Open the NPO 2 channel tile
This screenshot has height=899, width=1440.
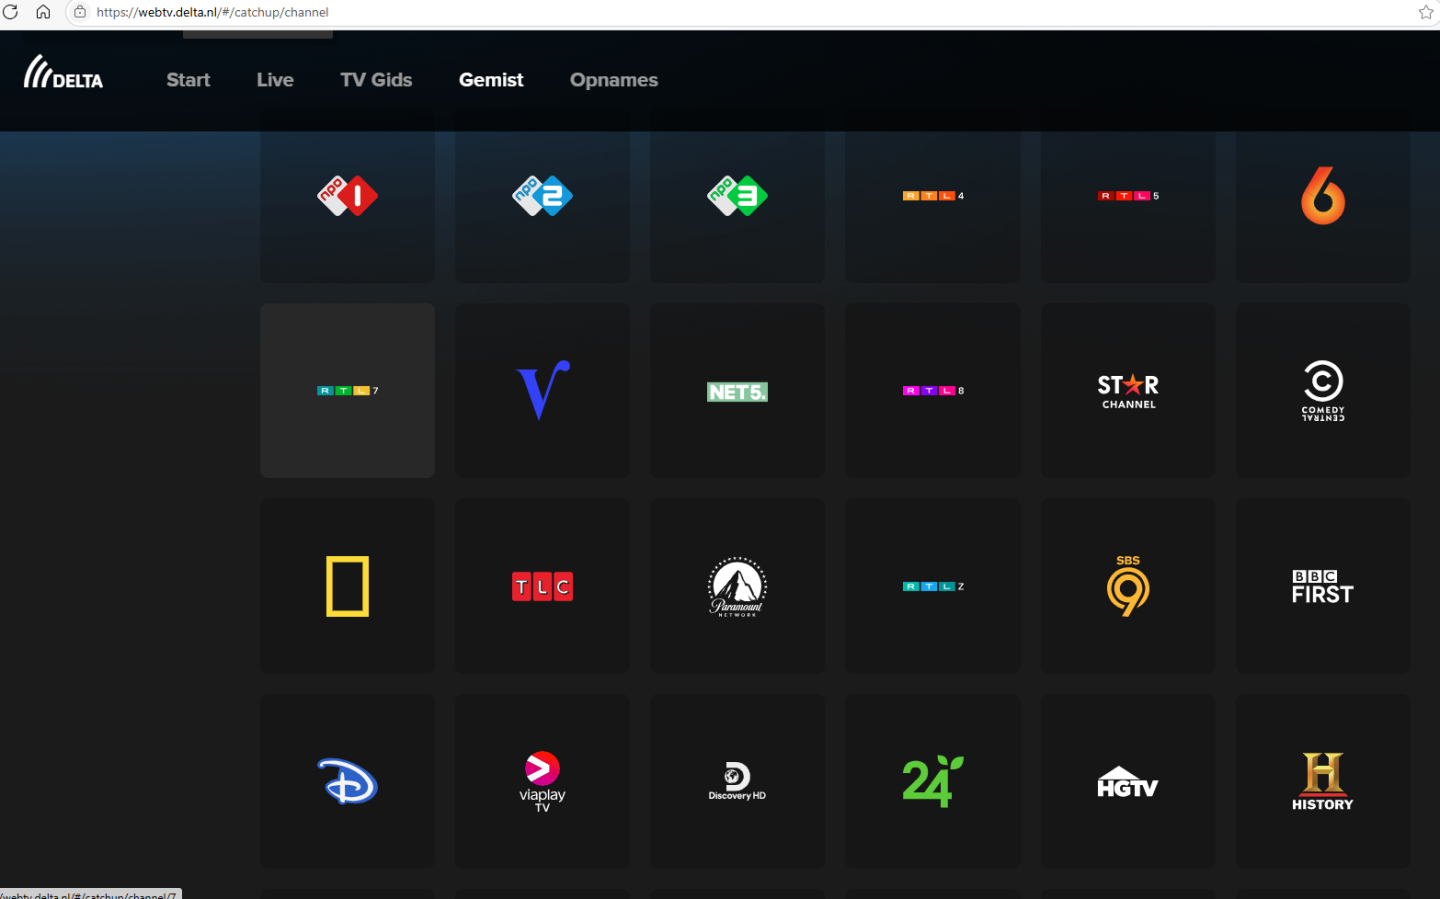click(x=542, y=196)
